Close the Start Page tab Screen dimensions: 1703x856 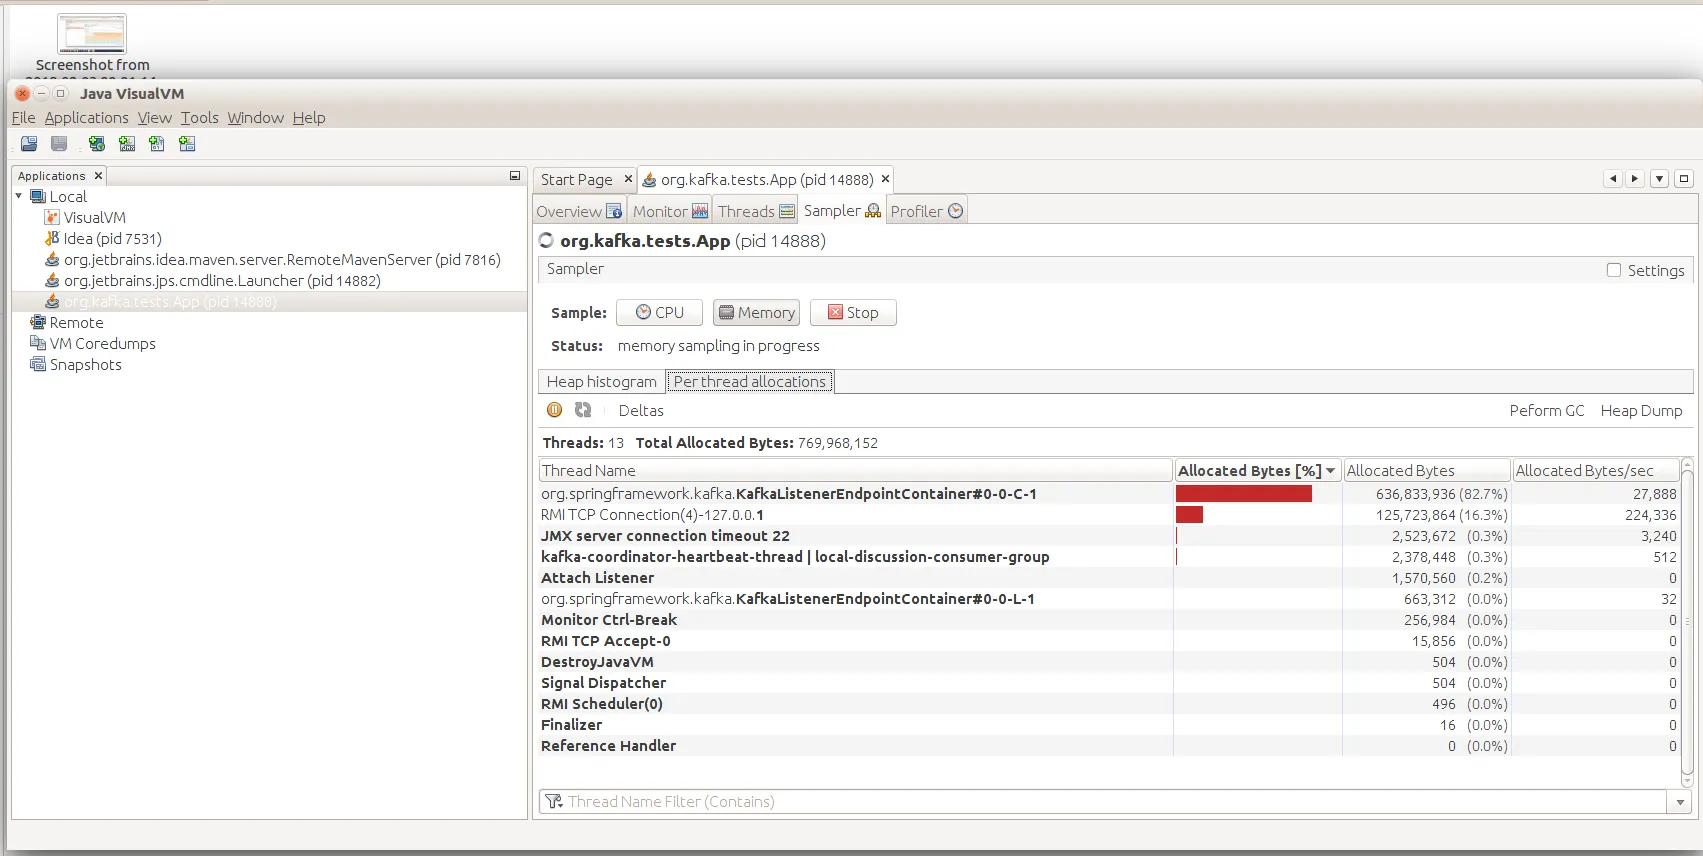click(628, 179)
